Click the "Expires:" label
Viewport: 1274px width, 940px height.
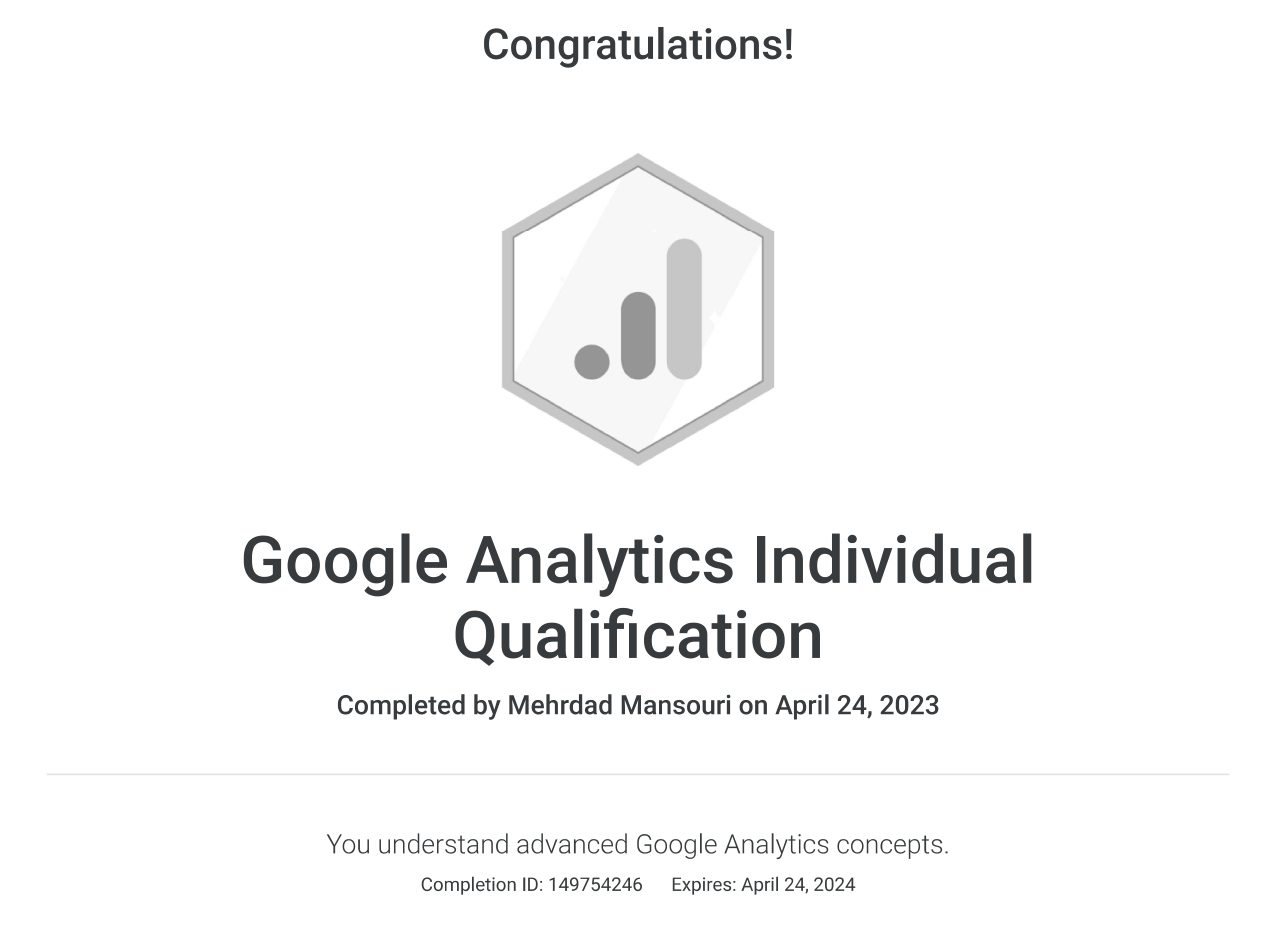click(x=703, y=885)
